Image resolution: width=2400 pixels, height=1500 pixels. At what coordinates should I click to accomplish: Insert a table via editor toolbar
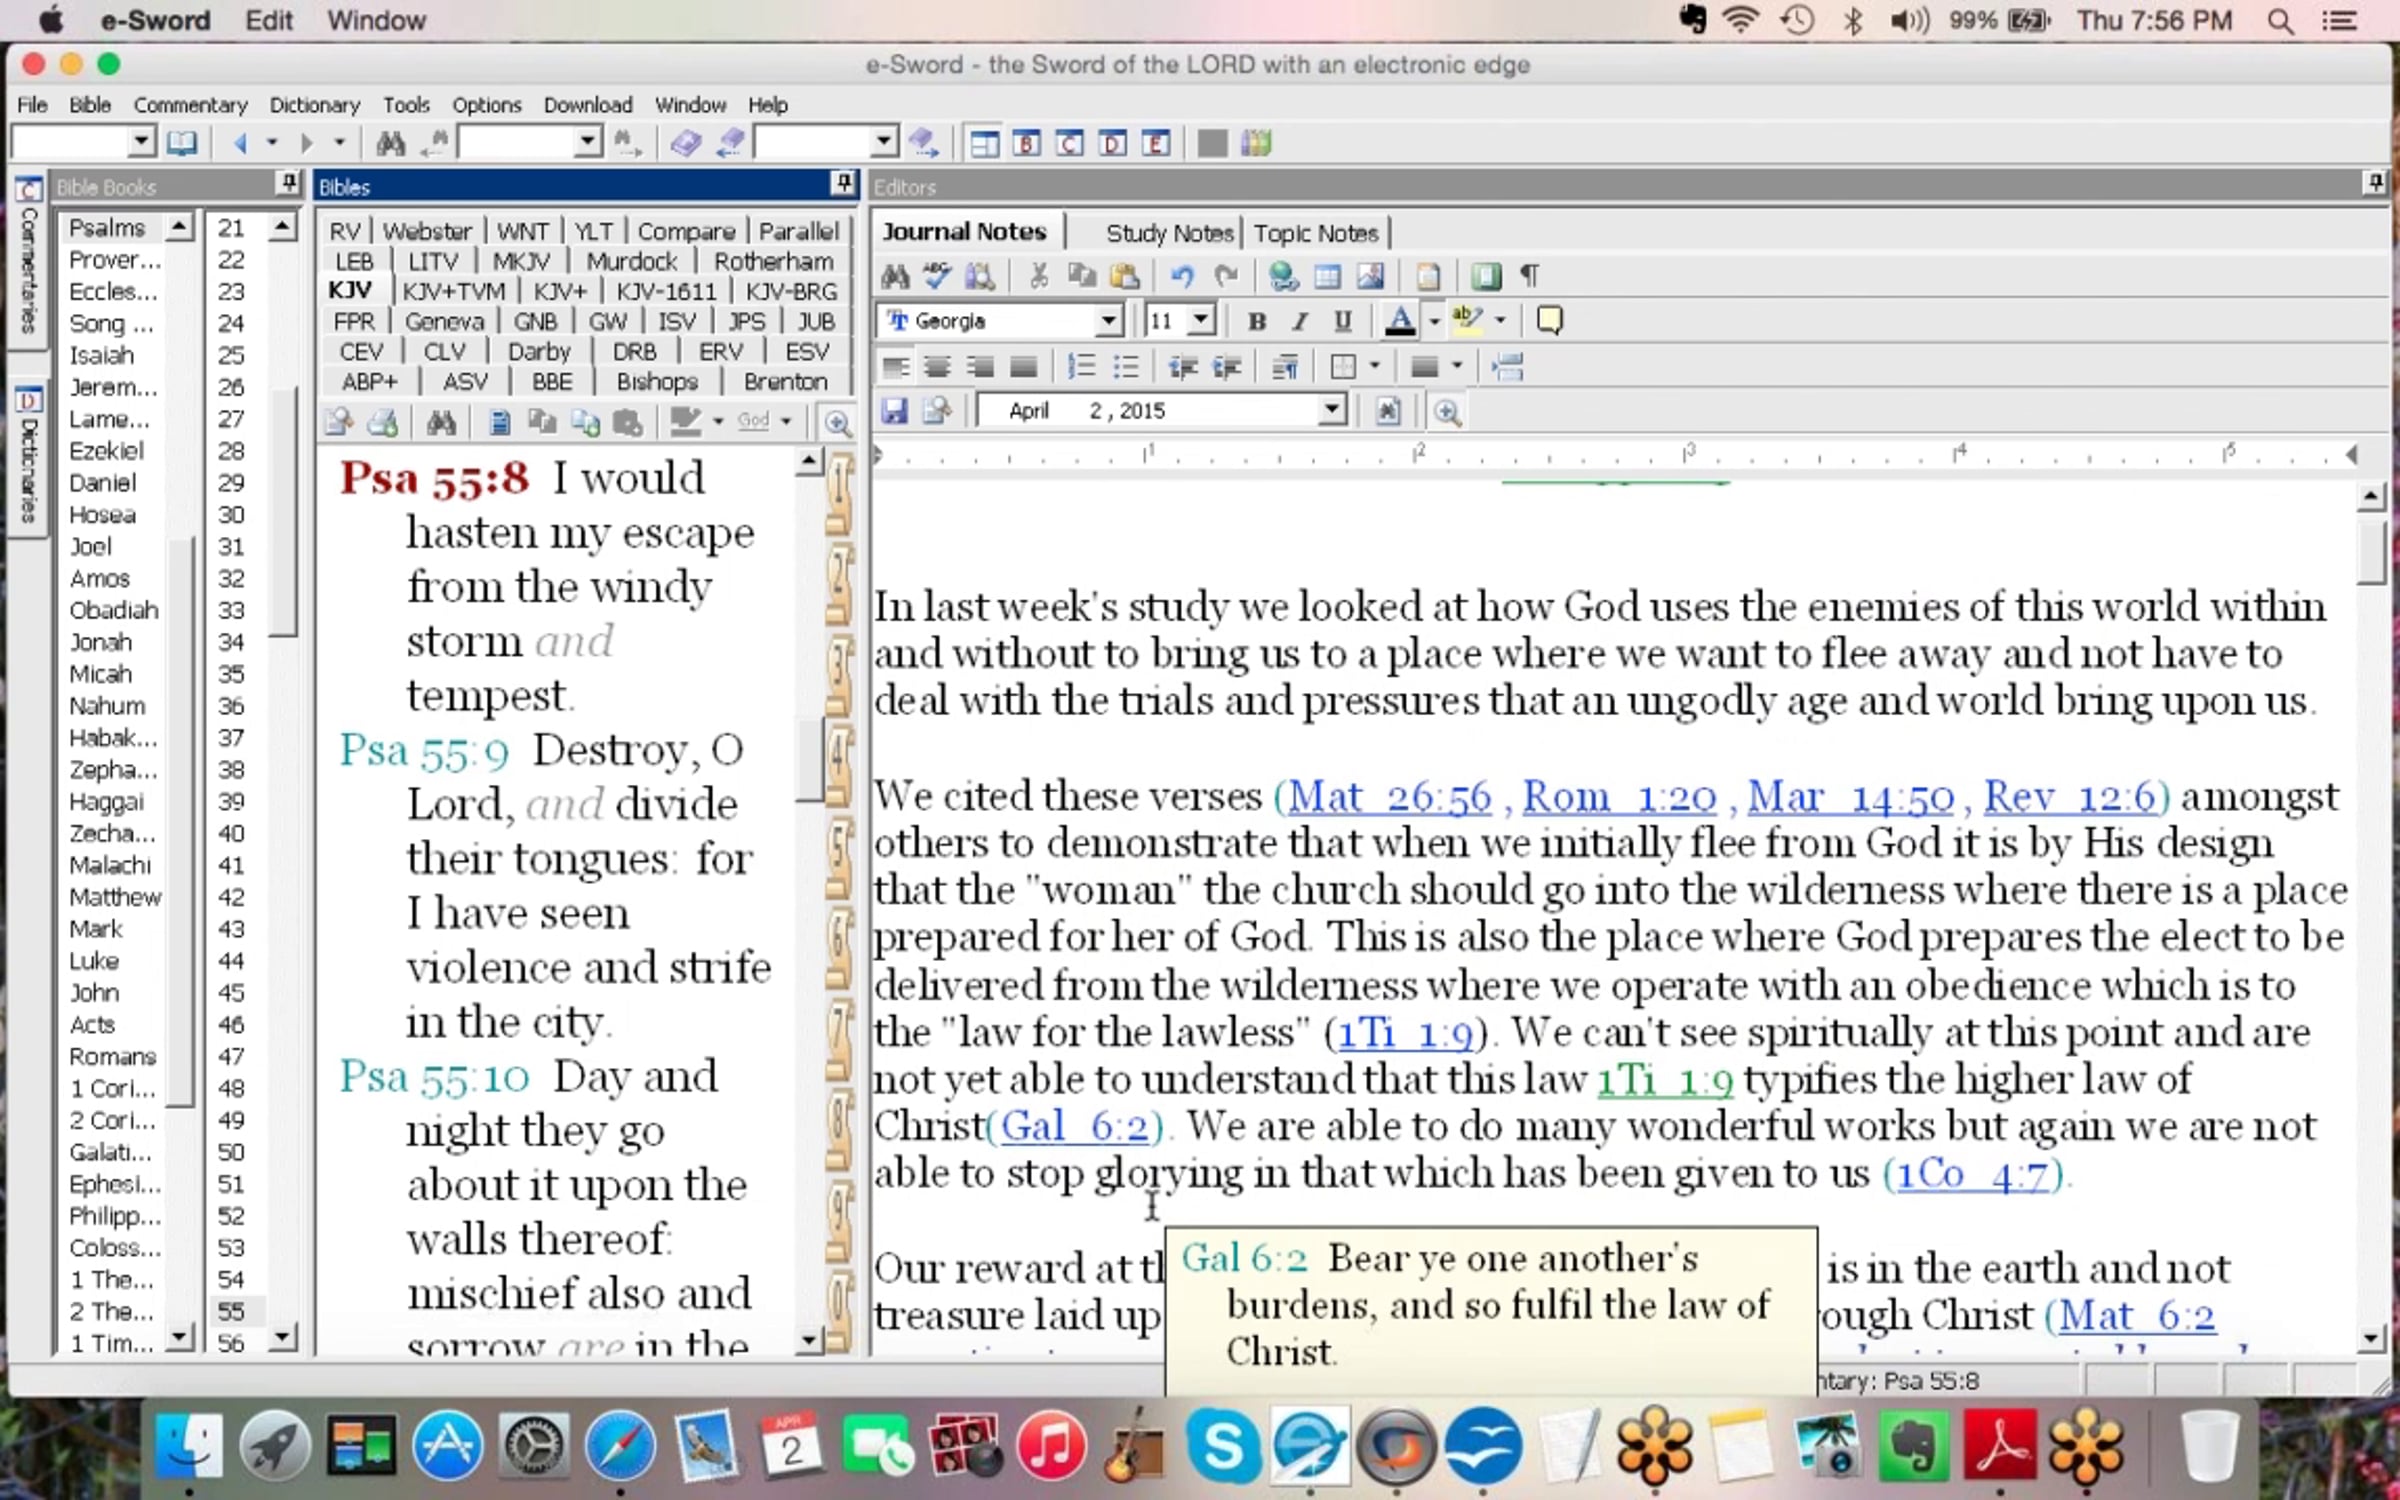pos(1327,276)
